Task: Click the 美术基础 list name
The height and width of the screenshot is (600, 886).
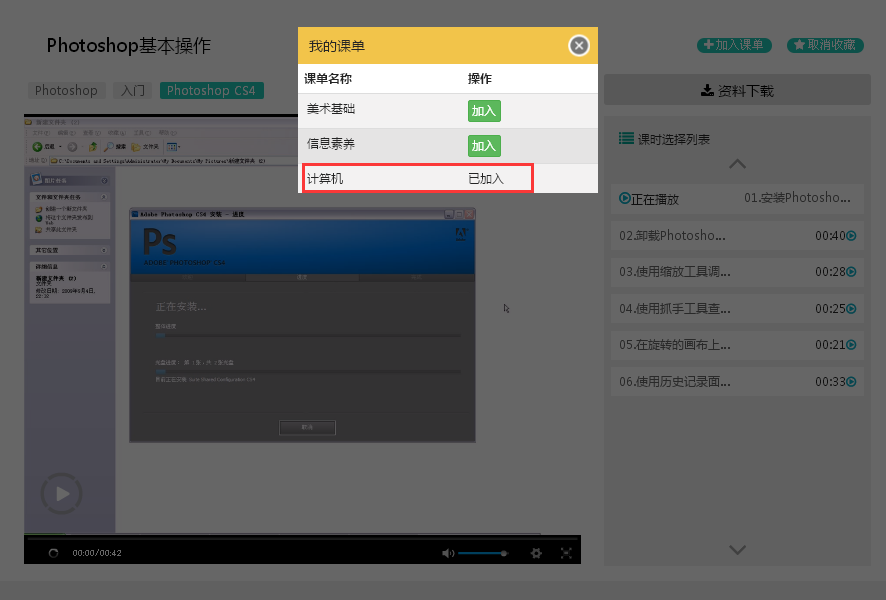Action: click(331, 109)
